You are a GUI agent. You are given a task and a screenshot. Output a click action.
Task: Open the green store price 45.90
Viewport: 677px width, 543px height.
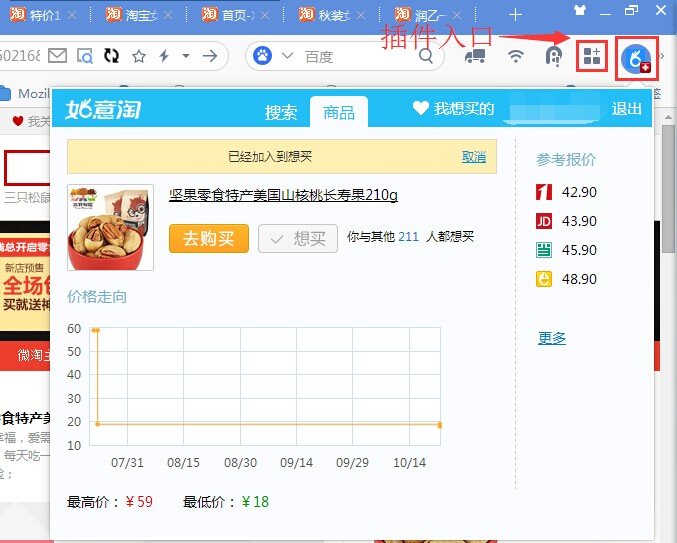[566, 250]
